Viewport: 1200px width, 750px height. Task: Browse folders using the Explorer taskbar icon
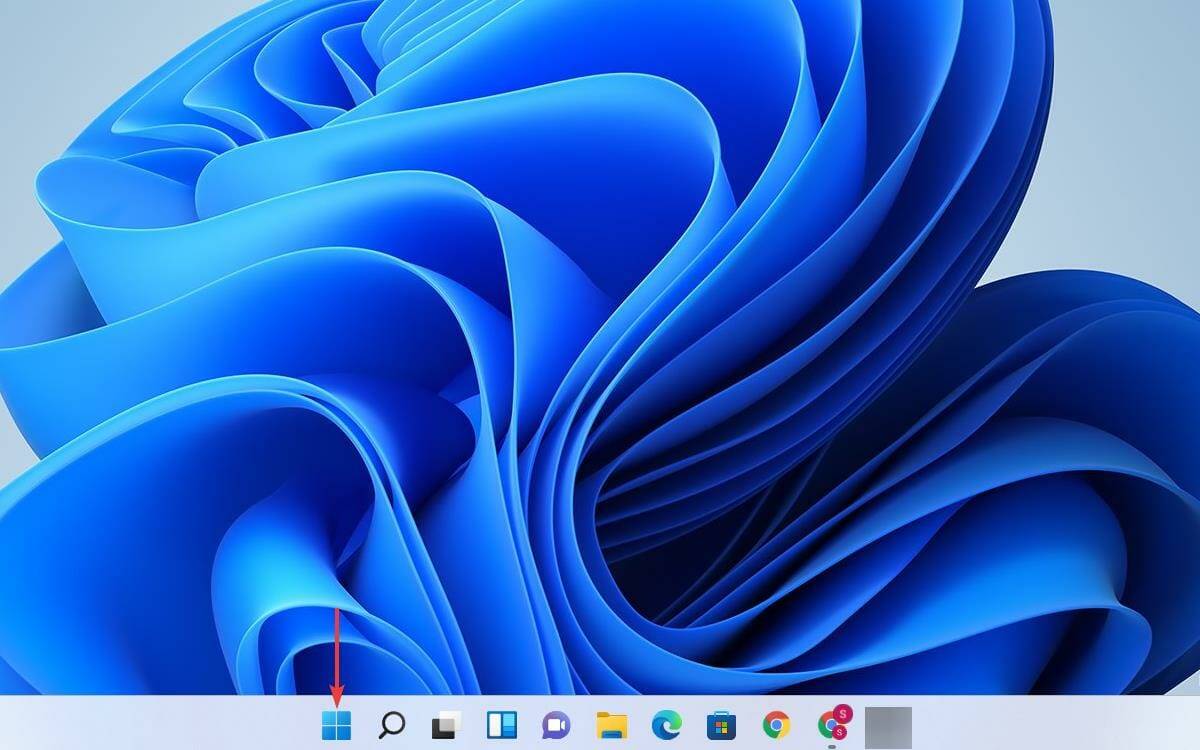point(610,725)
